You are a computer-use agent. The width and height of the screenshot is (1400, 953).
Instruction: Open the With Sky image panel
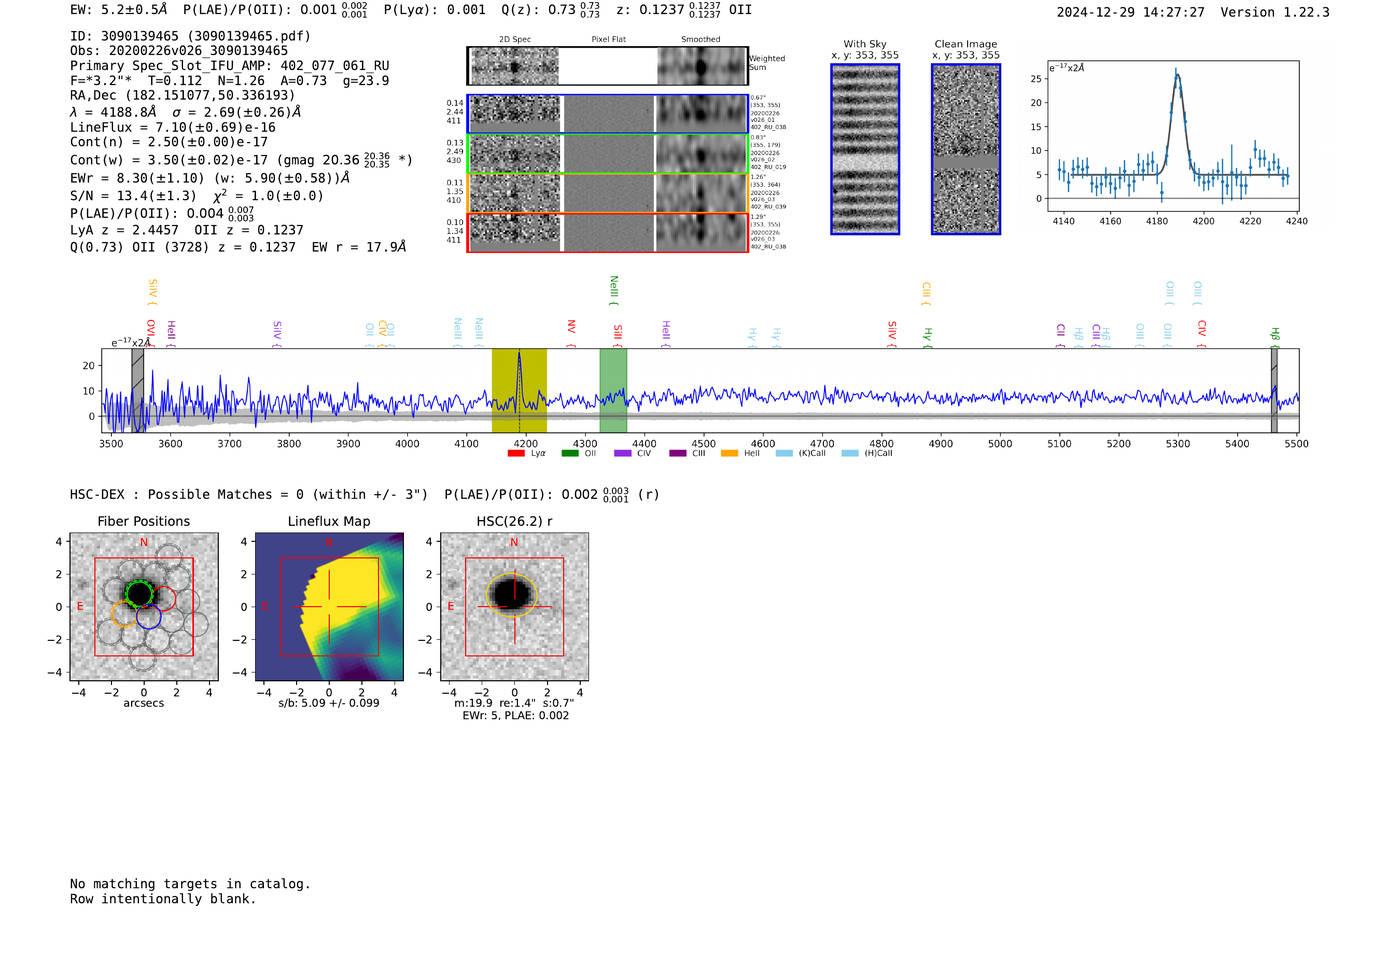[x=865, y=149]
